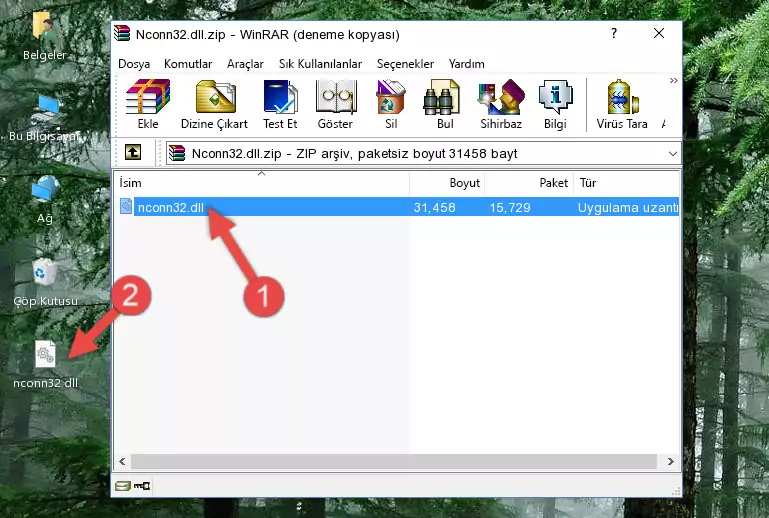The height and width of the screenshot is (518, 769).
Task: Open the Araçlar menu
Action: [245, 64]
